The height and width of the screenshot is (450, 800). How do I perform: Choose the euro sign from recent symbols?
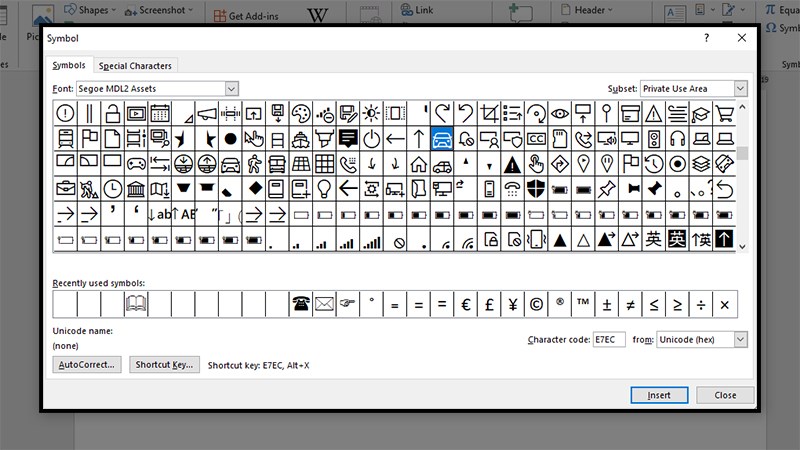click(x=465, y=305)
